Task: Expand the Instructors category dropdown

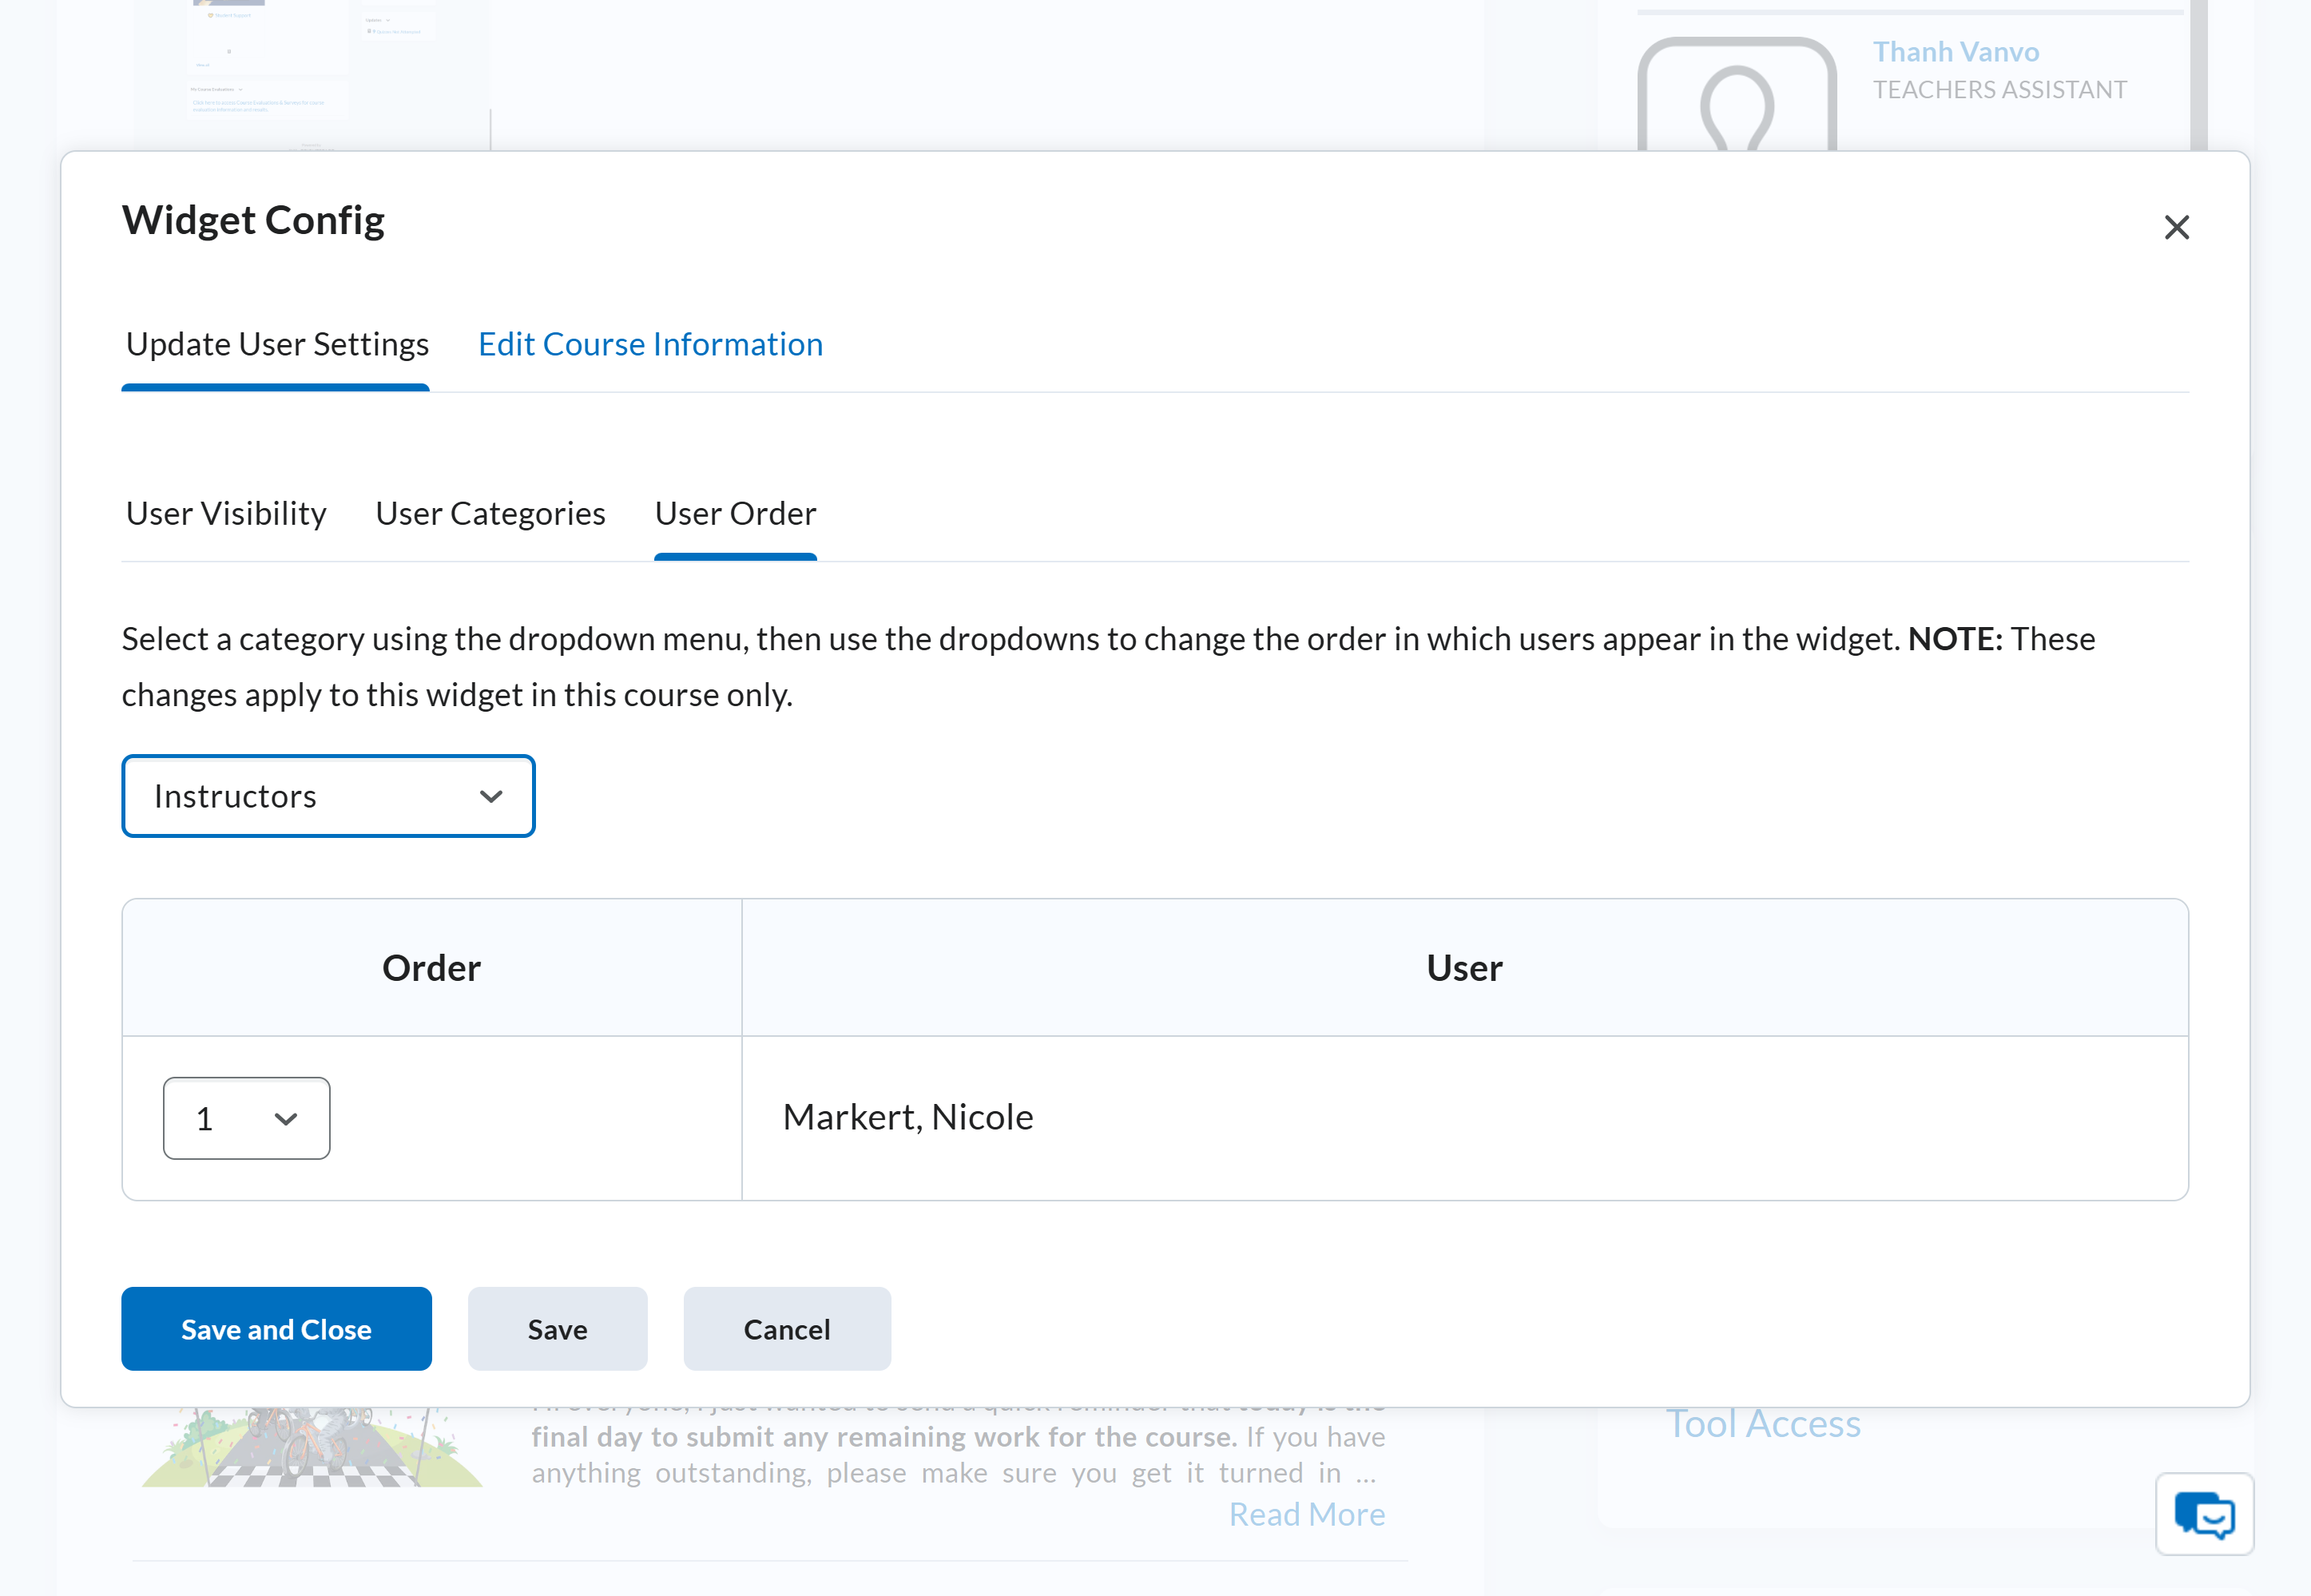Action: click(328, 796)
